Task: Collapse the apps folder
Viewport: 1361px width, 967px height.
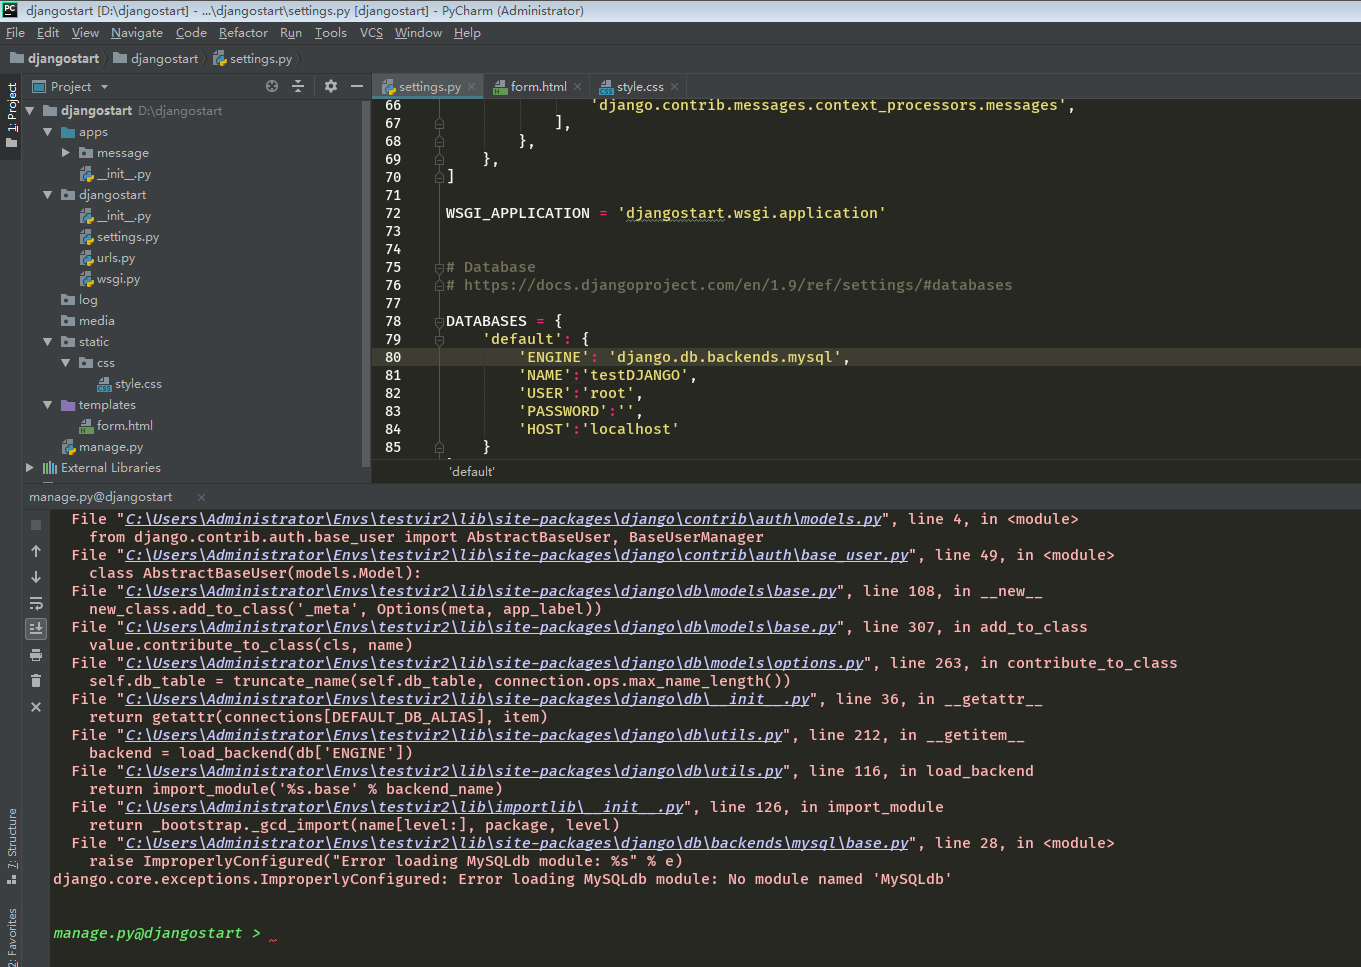Action: (47, 132)
